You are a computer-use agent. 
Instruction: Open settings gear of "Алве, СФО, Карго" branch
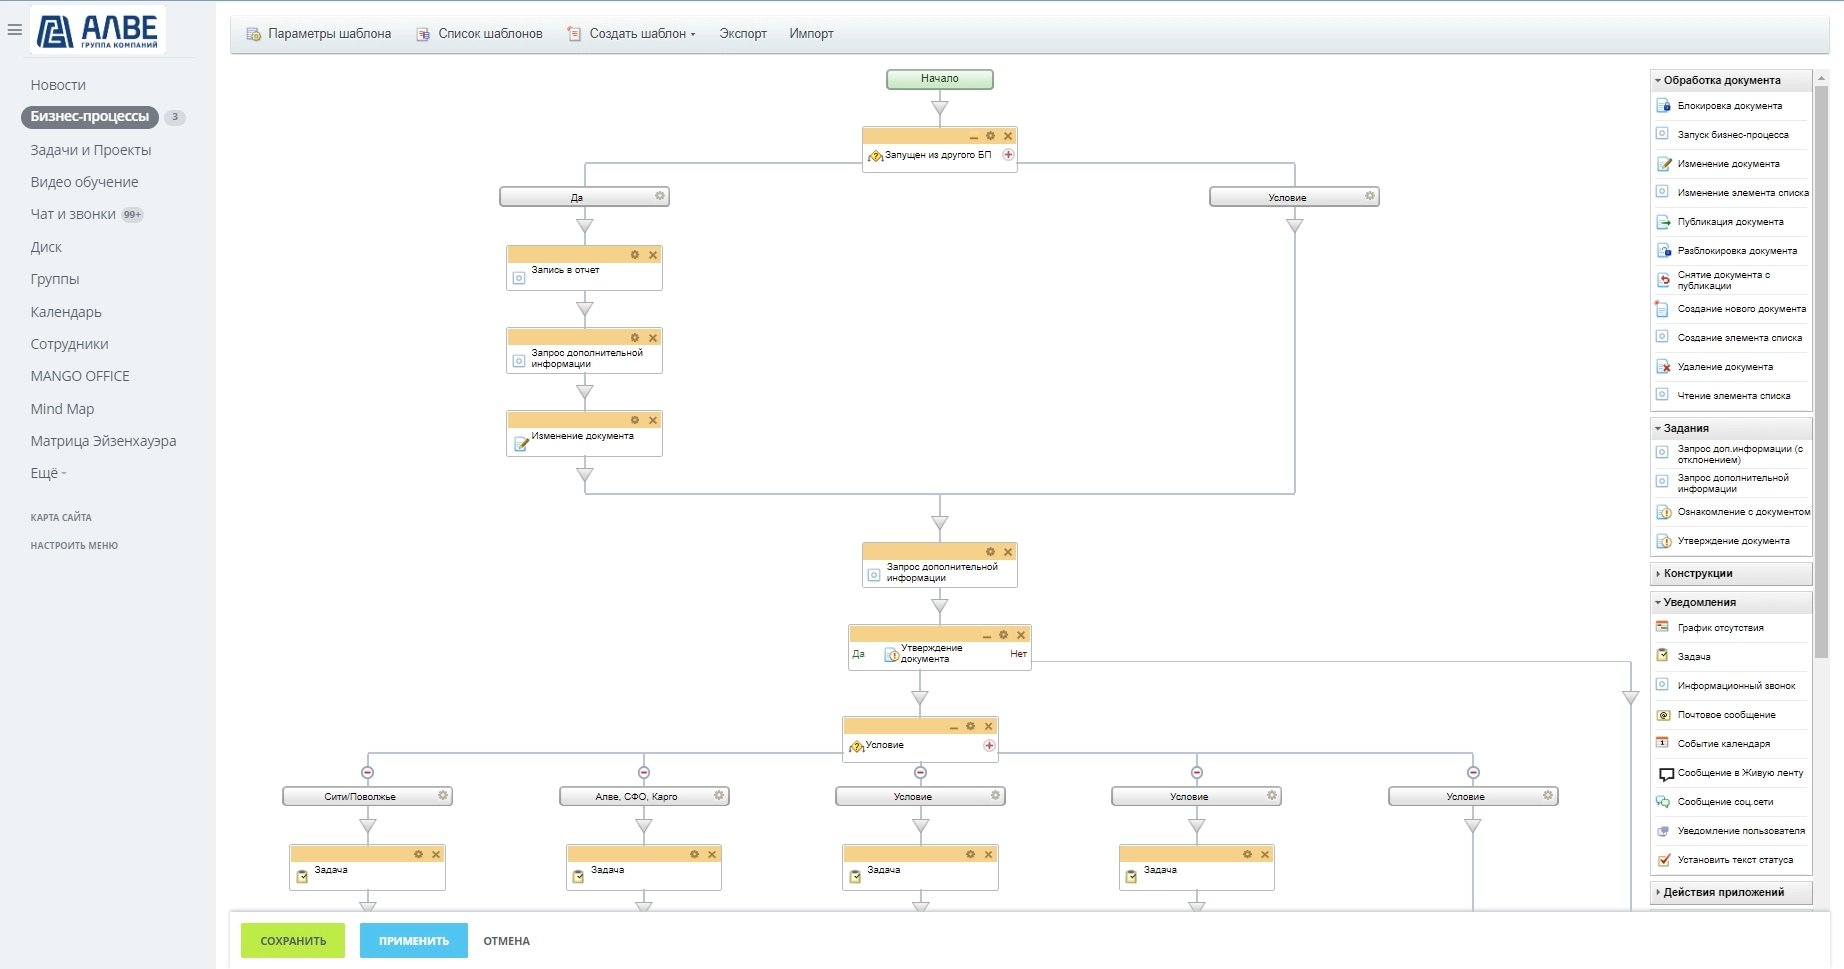[719, 796]
